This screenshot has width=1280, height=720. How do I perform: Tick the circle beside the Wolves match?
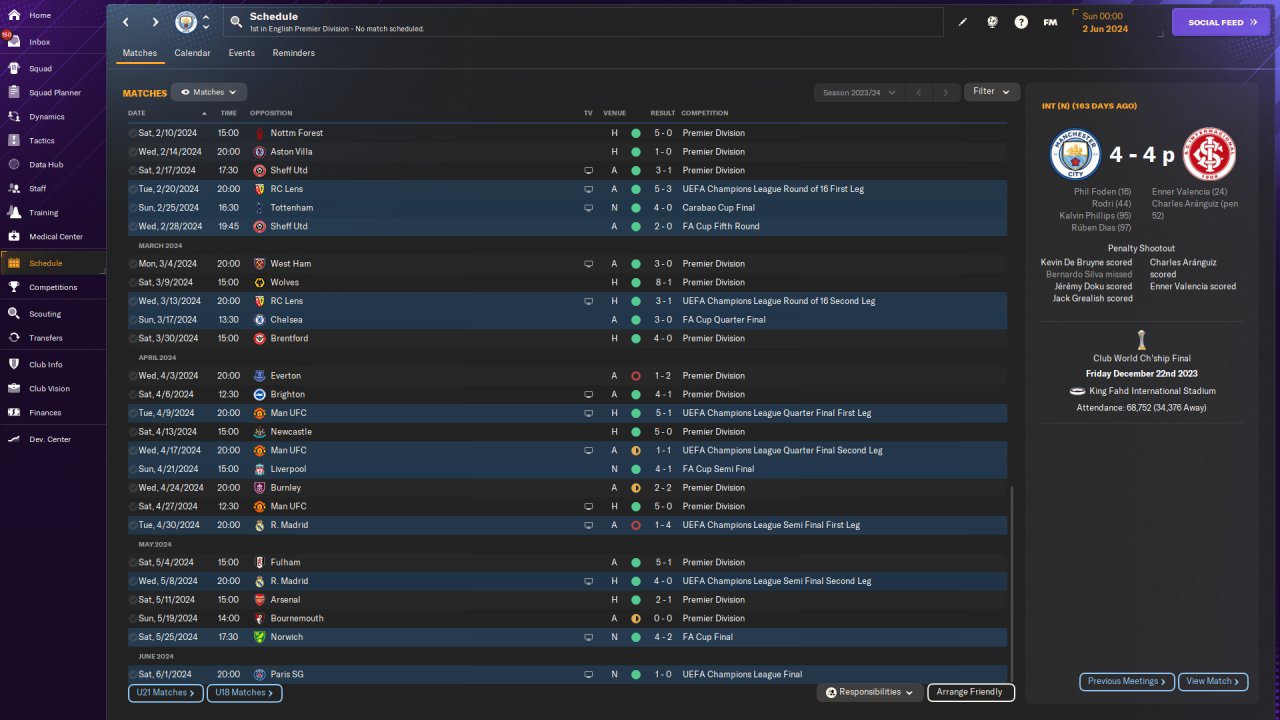[133, 283]
